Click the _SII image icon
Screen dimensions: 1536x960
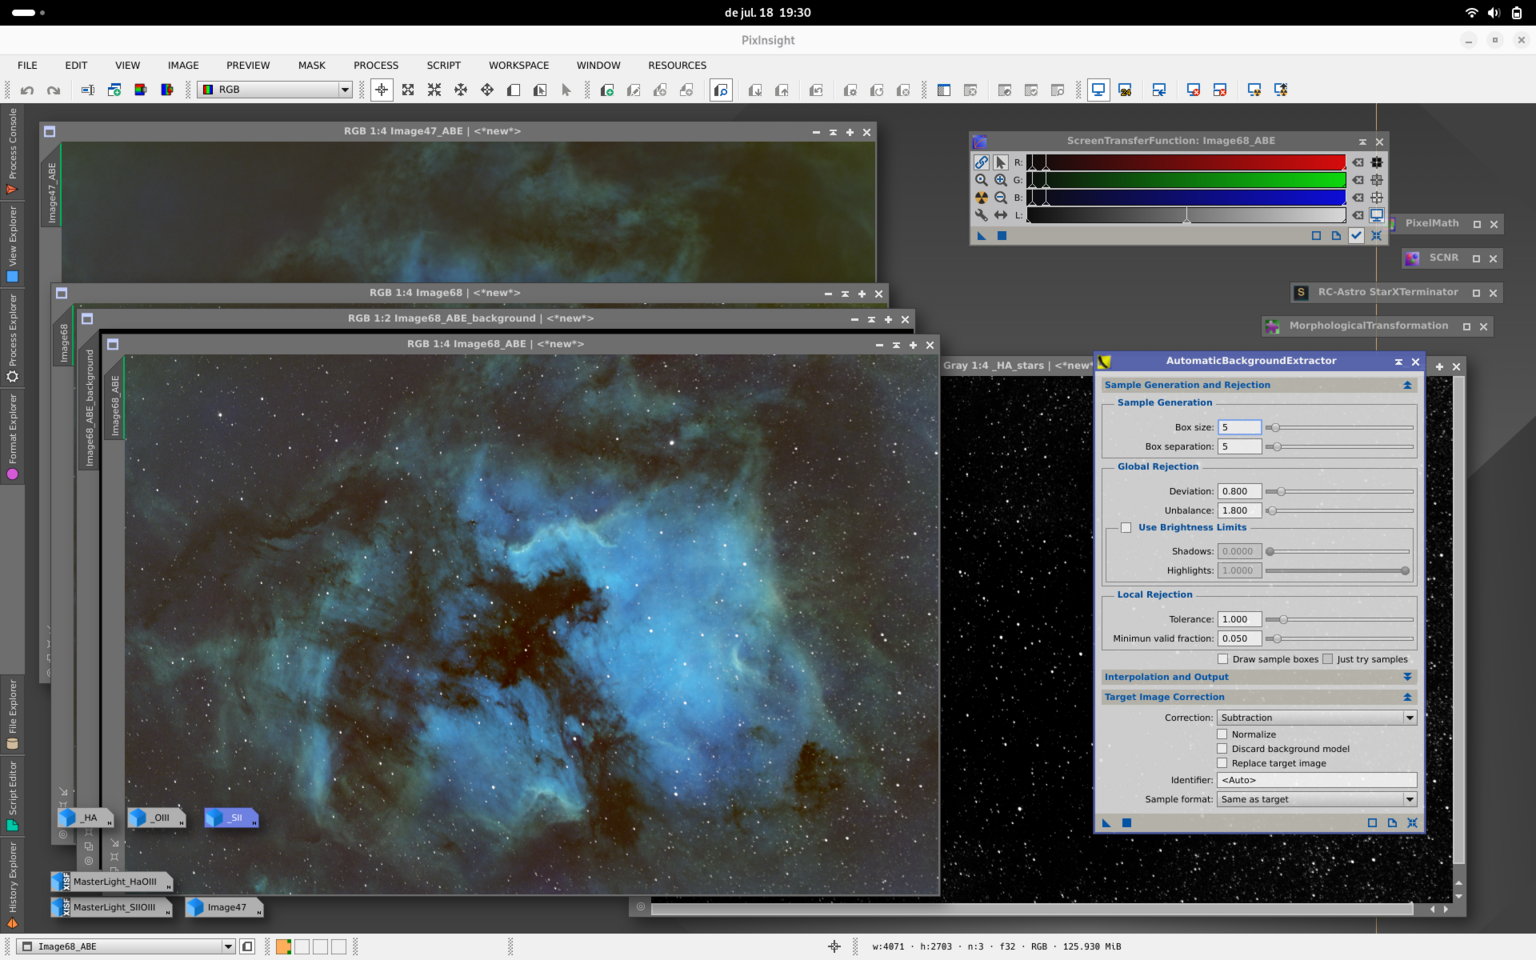point(232,818)
